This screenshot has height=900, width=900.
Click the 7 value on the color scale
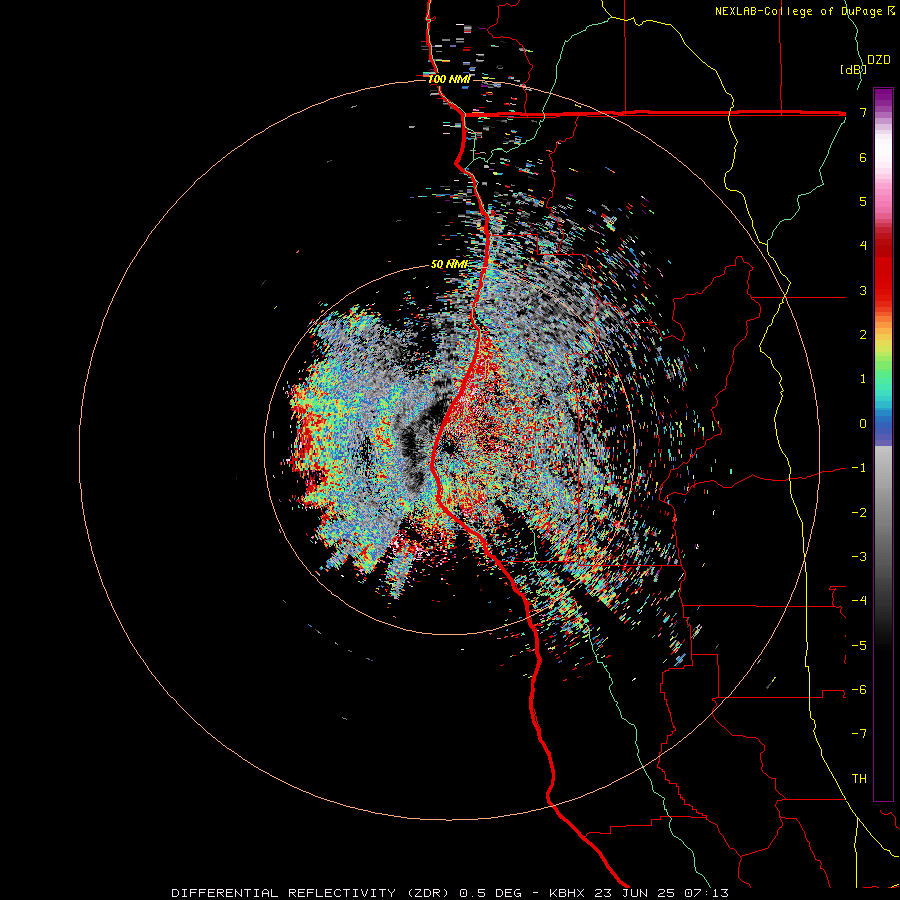point(863,112)
